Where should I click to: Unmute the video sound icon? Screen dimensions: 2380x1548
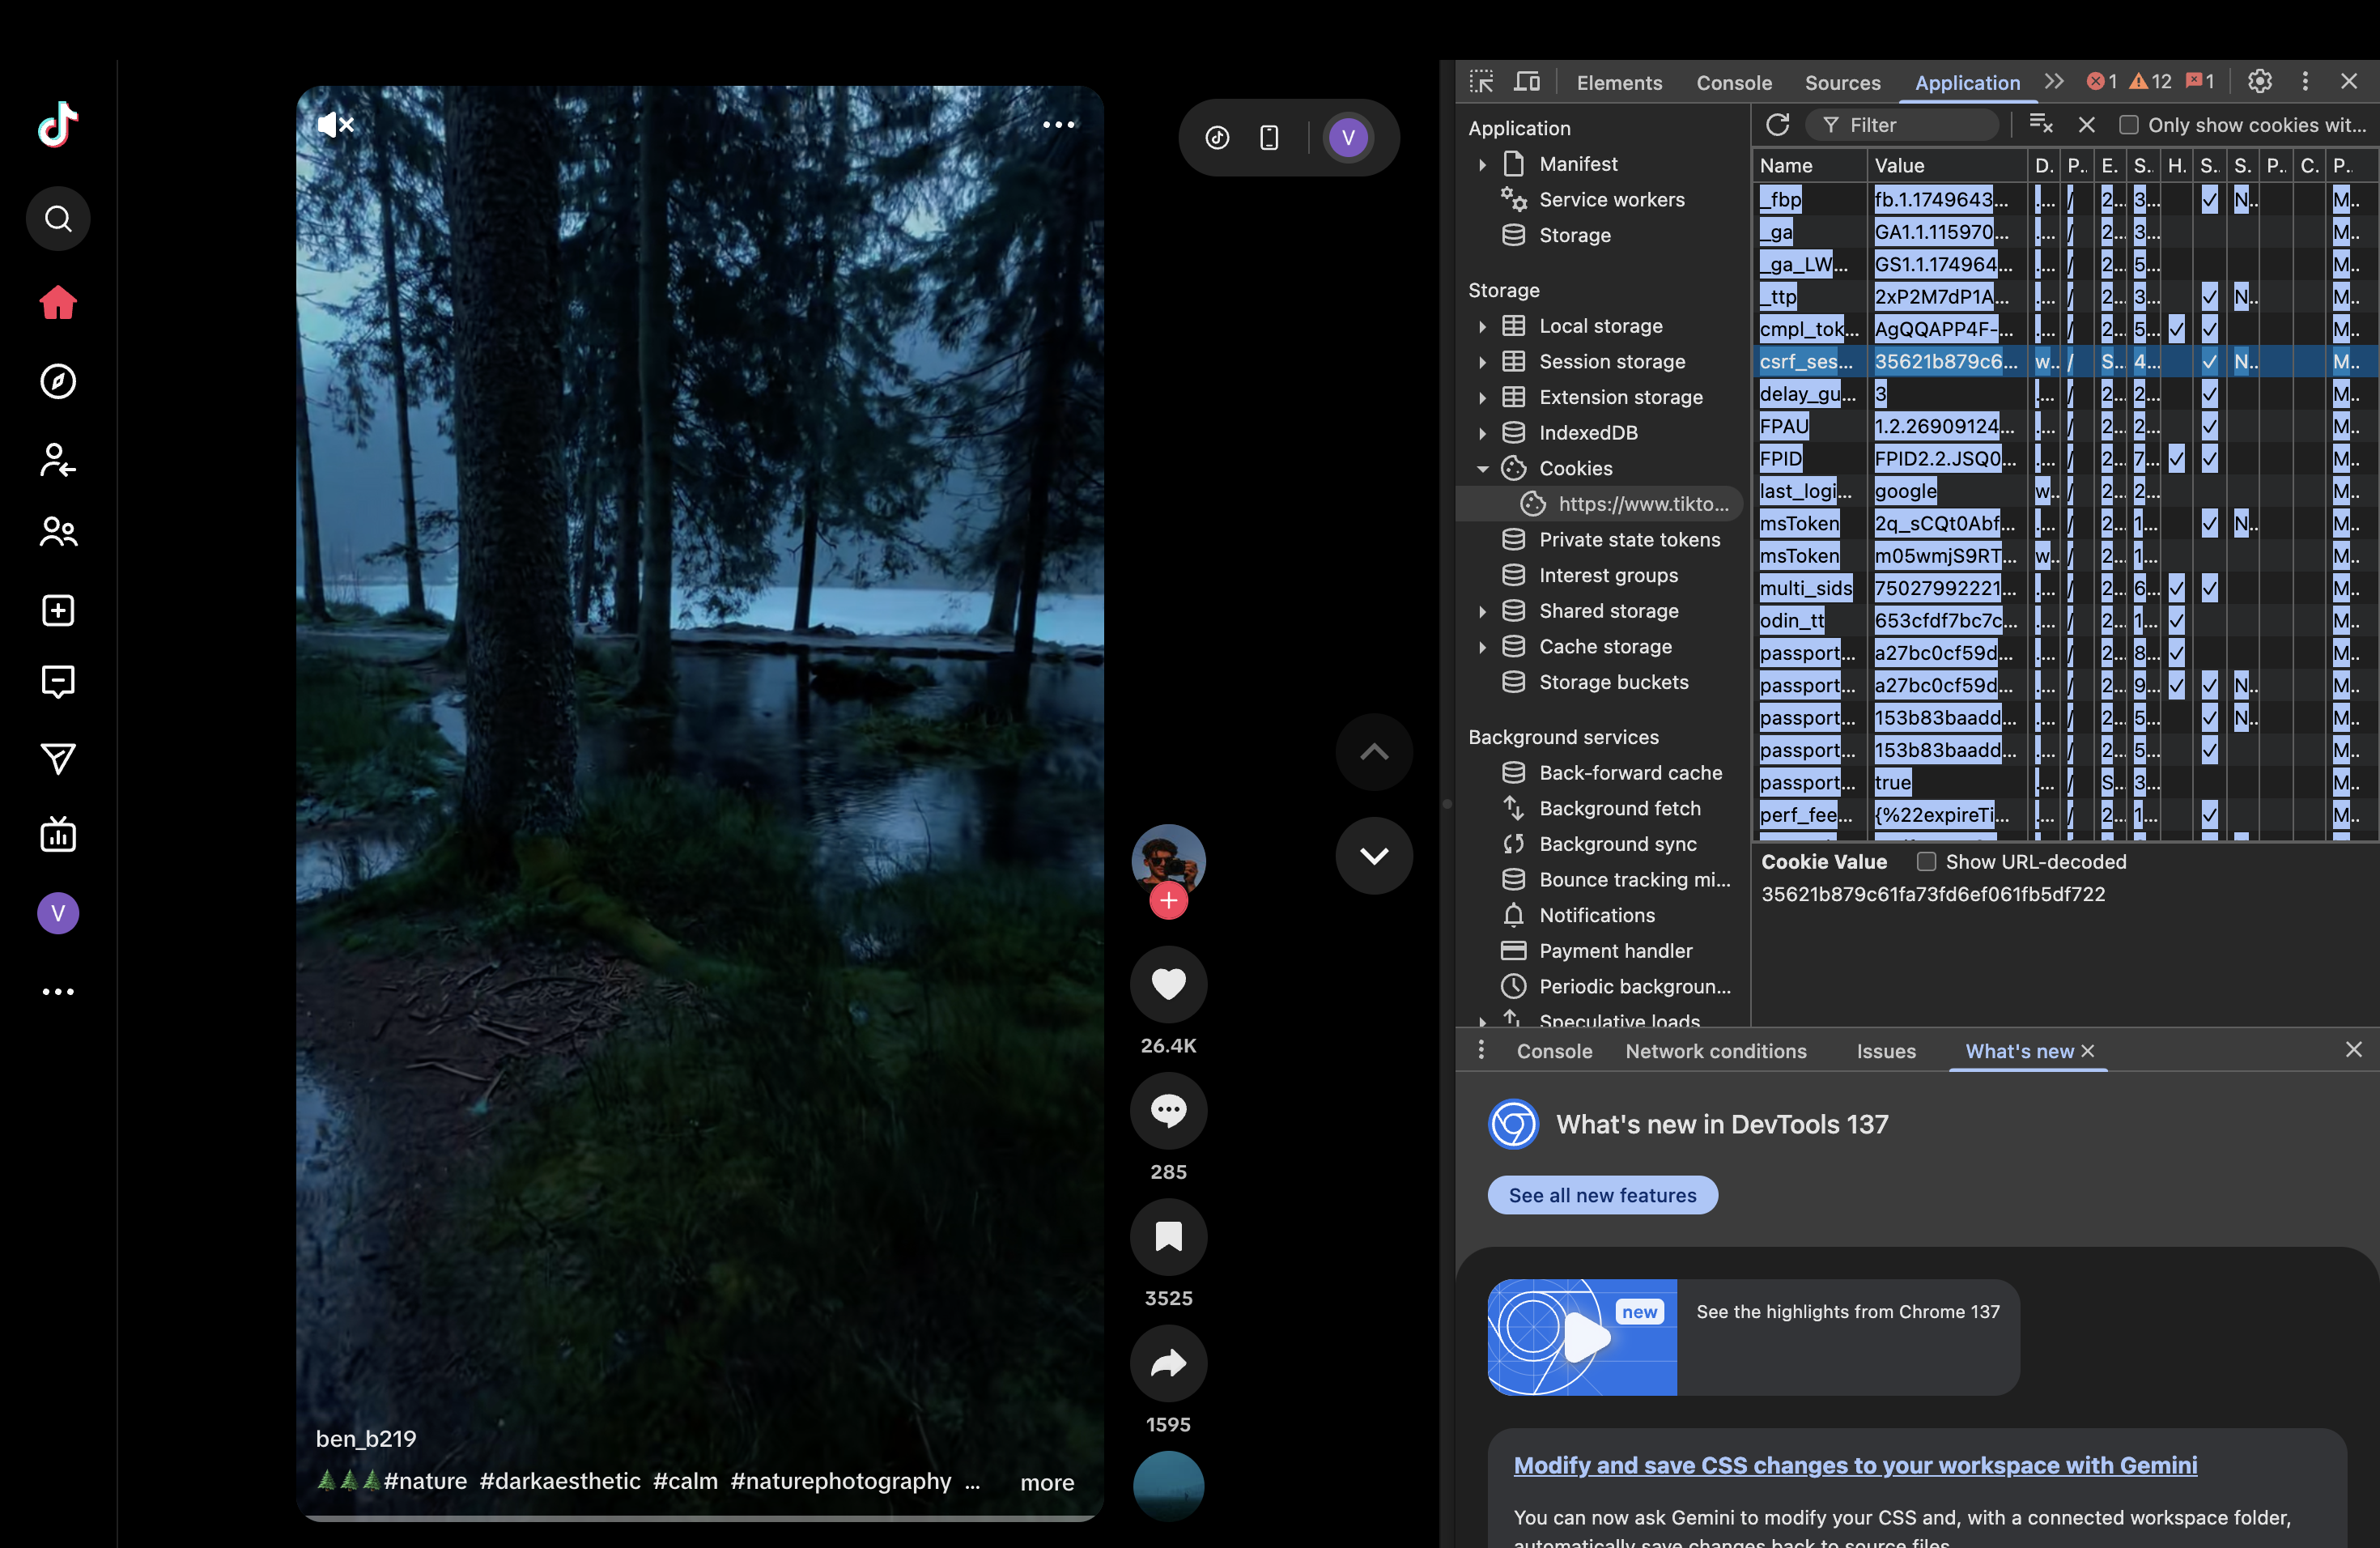(x=335, y=125)
